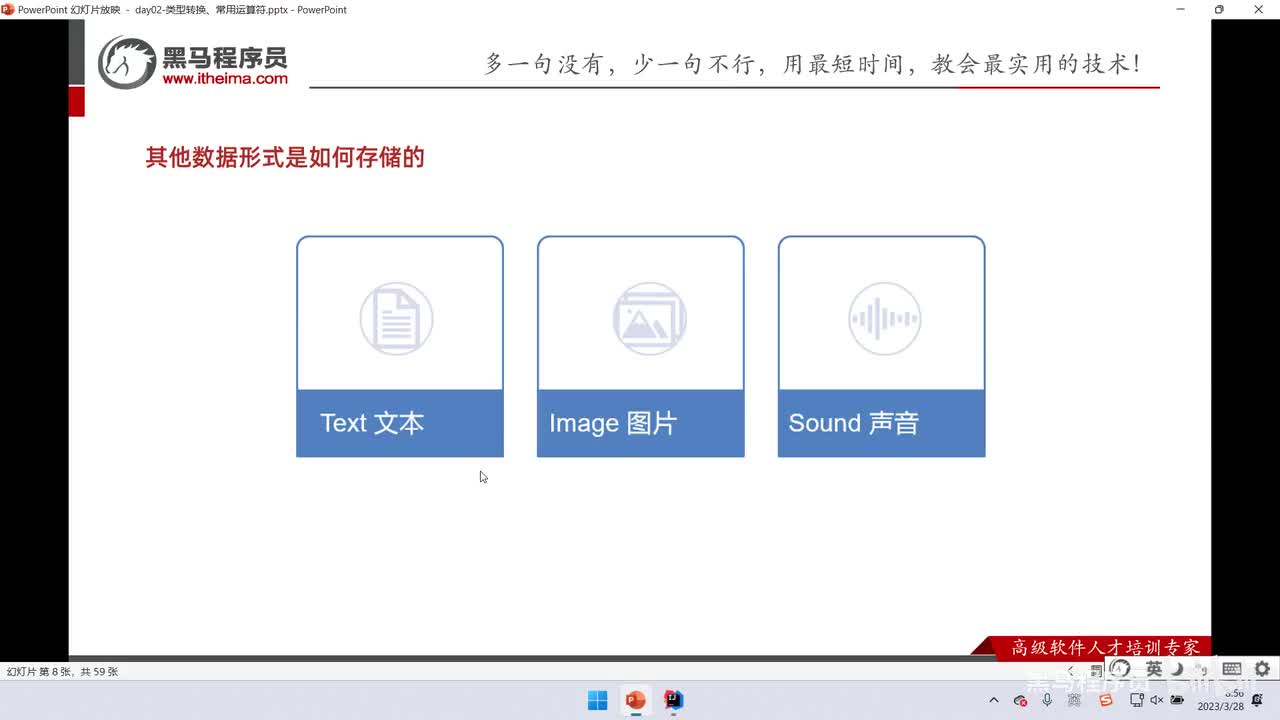This screenshot has height=720, width=1280.
Task: Open the slideshow slide-view button
Action: (x=1096, y=670)
